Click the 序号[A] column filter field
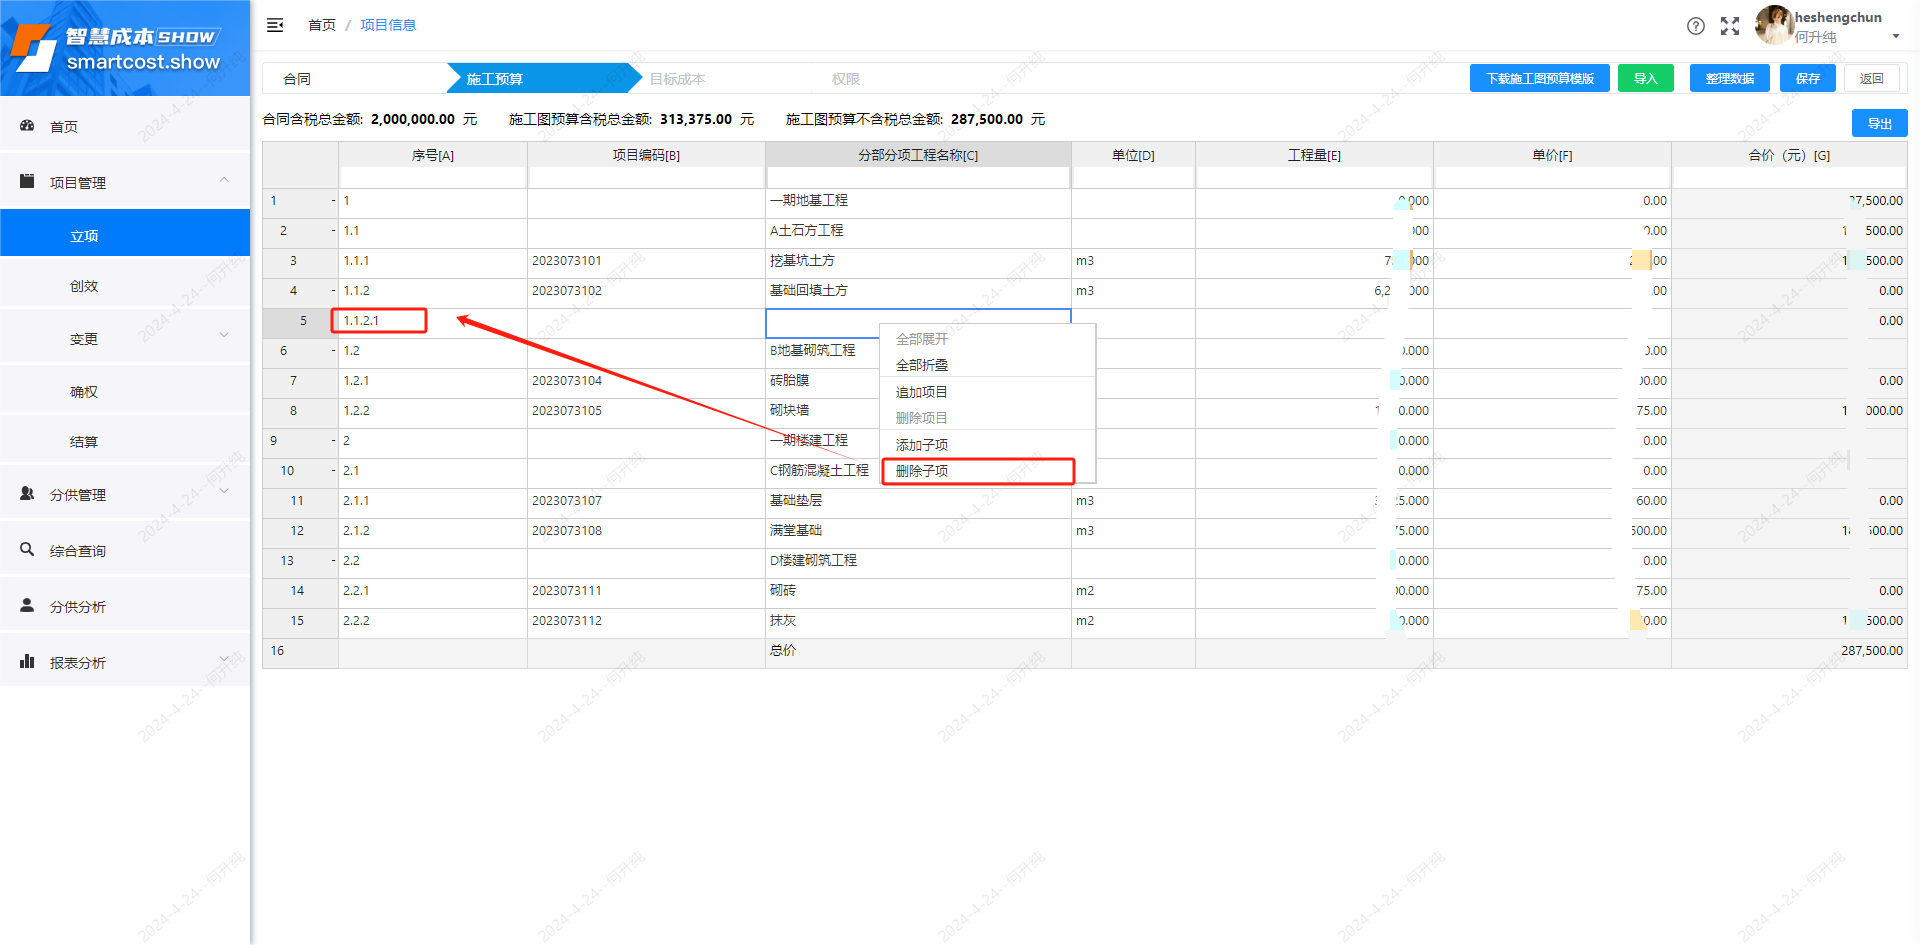This screenshot has width=1920, height=945. [x=432, y=178]
